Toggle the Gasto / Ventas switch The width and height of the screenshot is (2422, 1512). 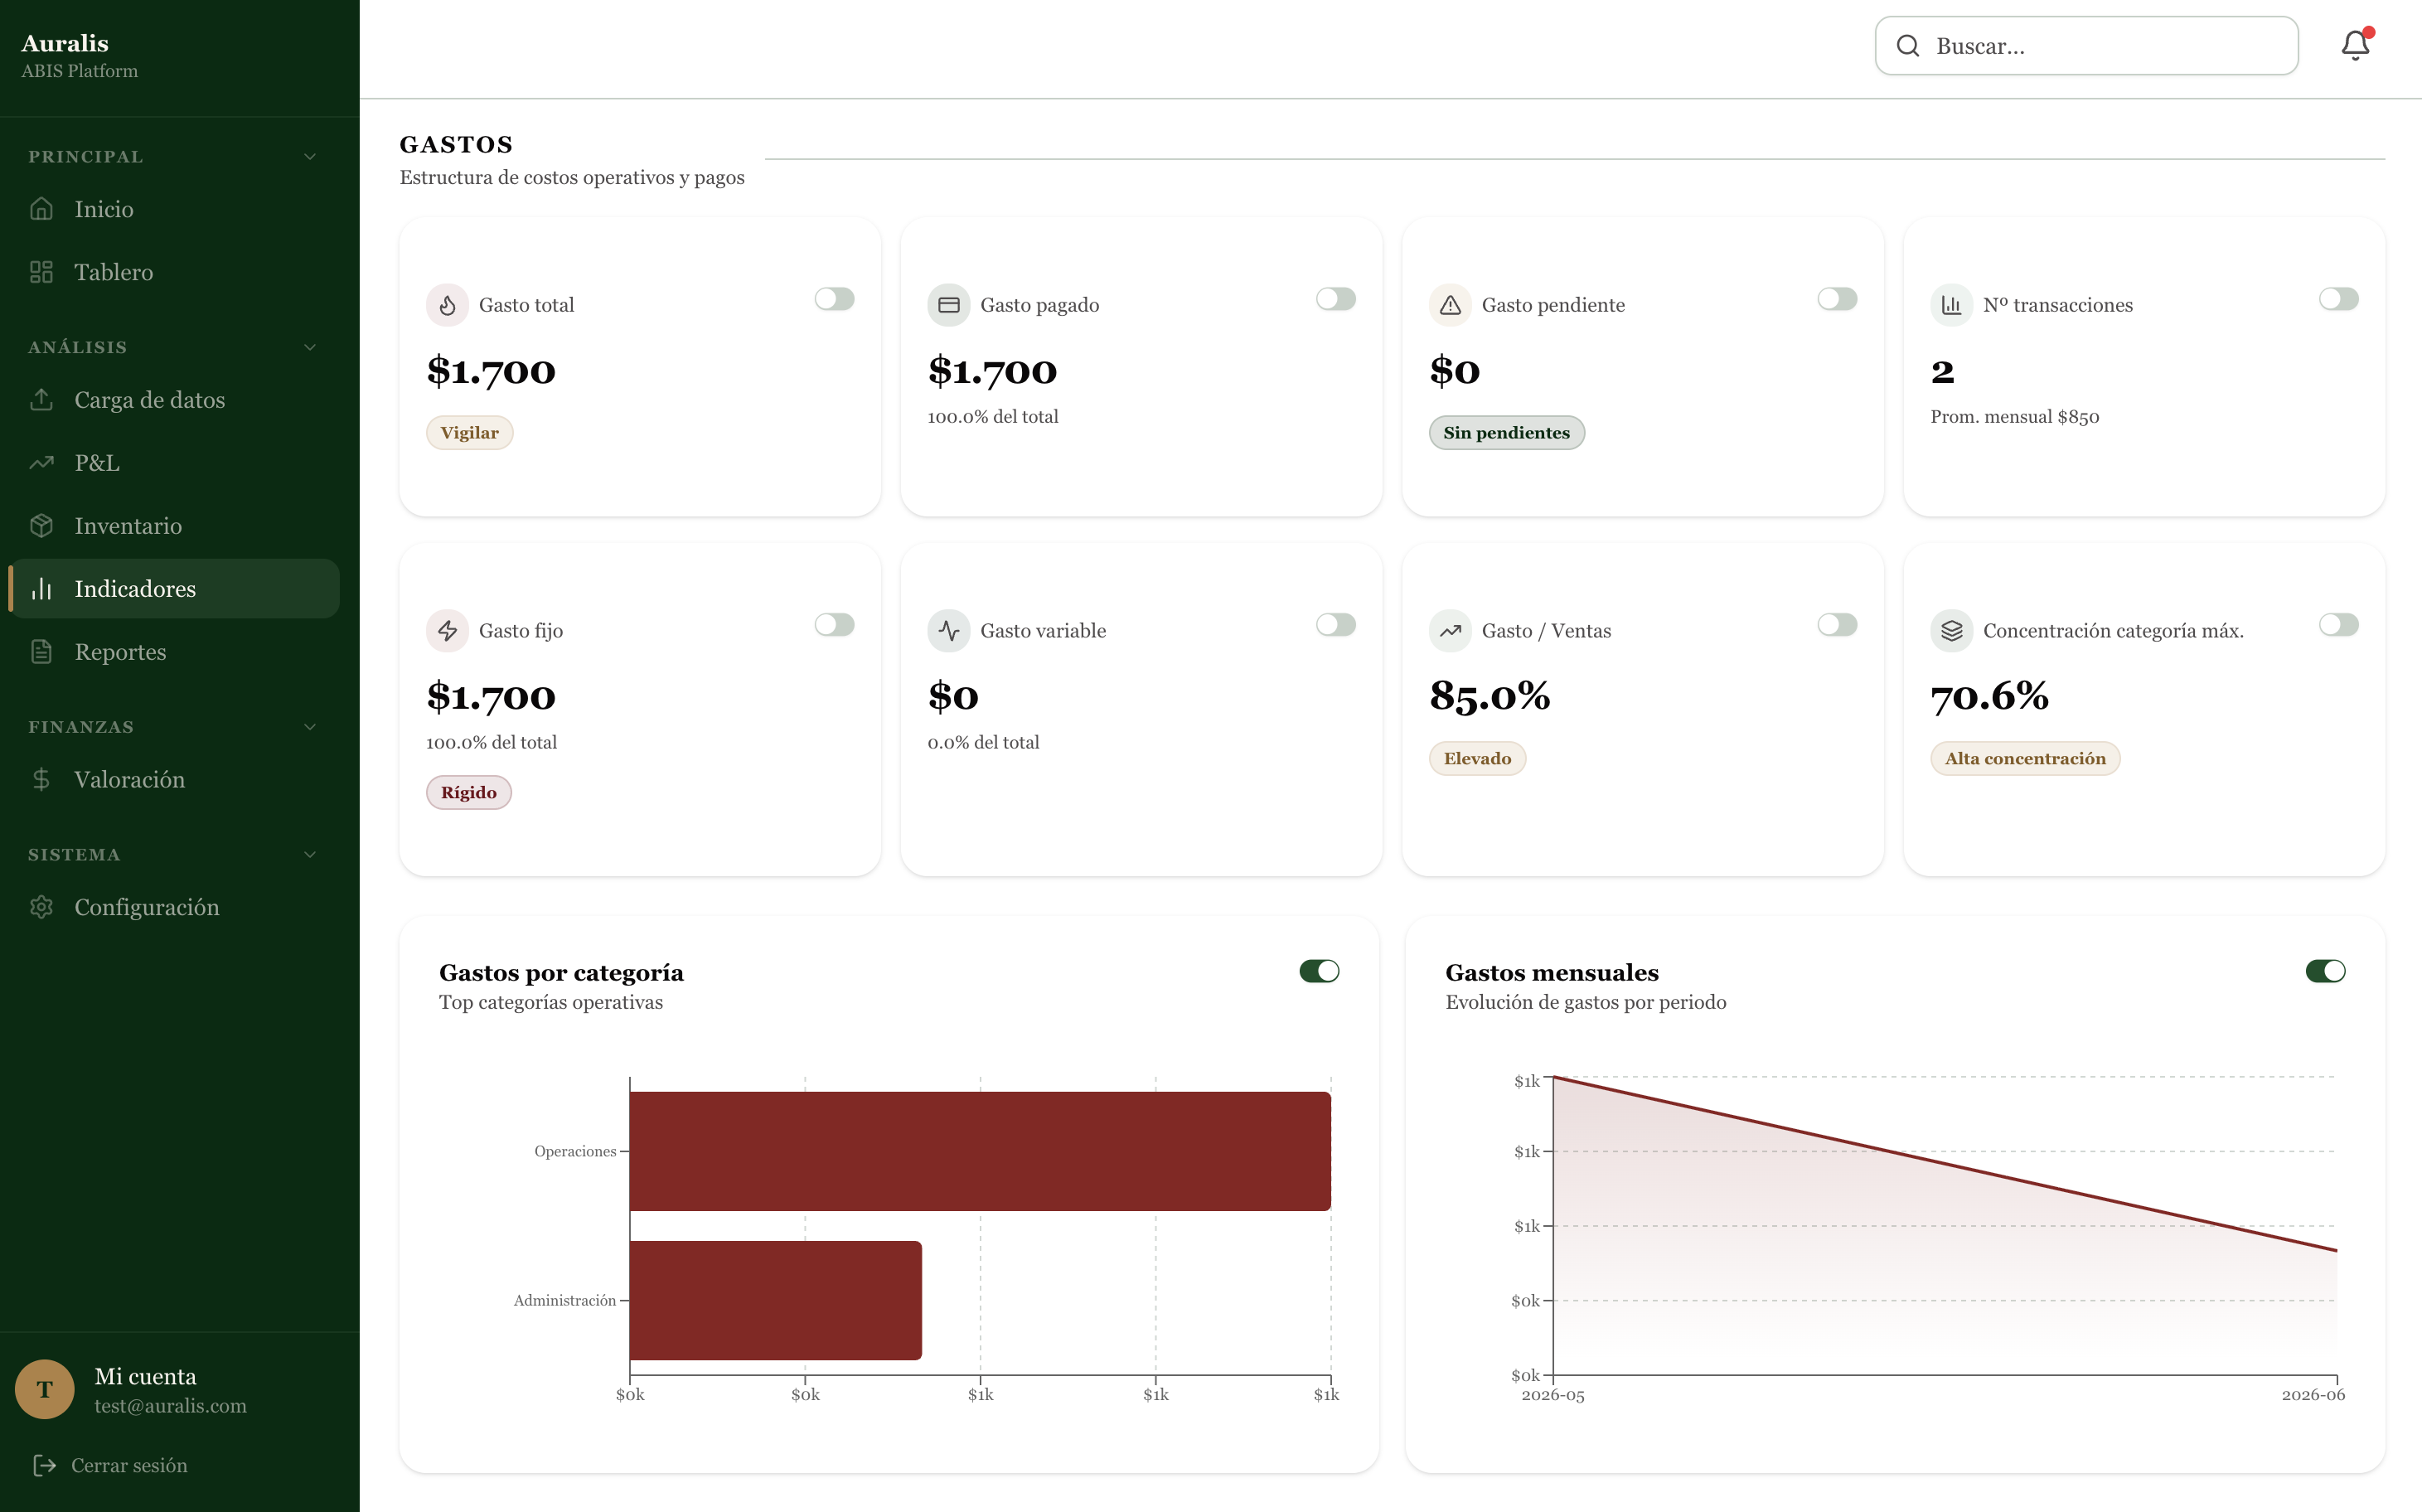coord(1837,625)
